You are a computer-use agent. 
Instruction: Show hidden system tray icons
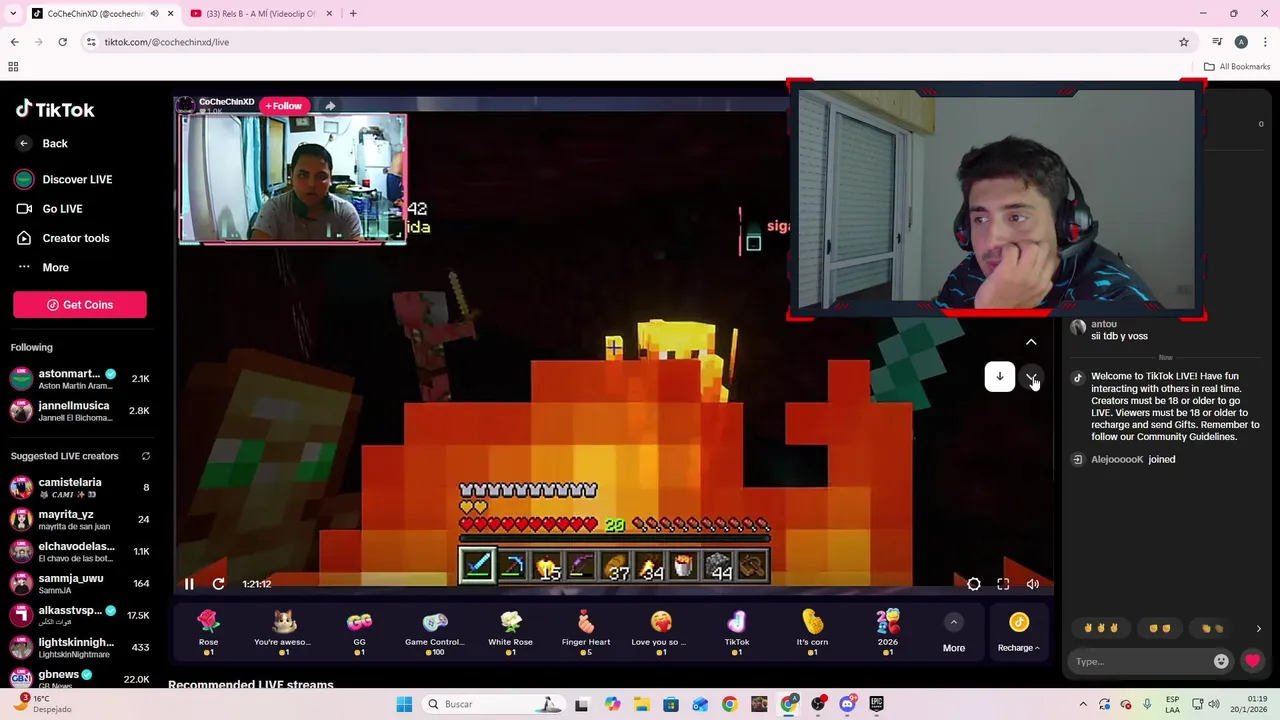(x=1083, y=704)
